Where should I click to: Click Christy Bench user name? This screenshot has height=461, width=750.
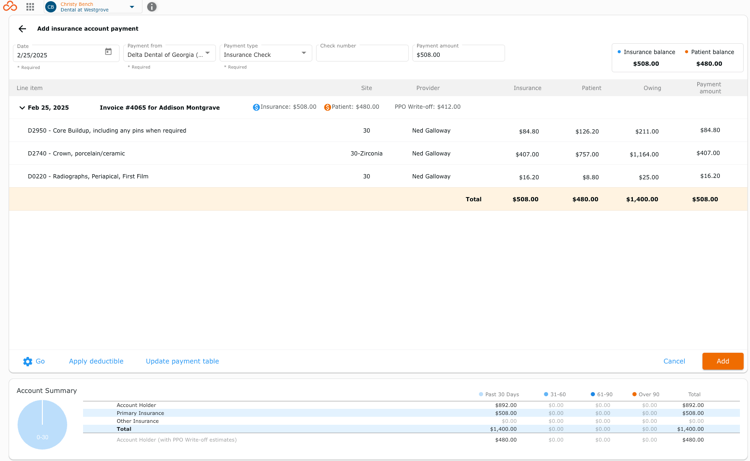coord(77,4)
